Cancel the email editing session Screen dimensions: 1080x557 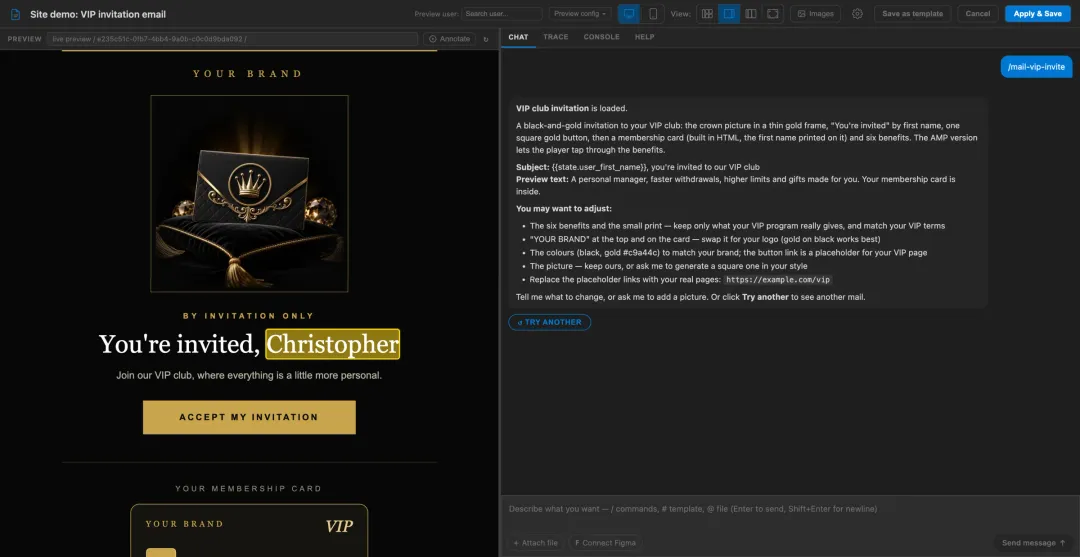point(977,14)
